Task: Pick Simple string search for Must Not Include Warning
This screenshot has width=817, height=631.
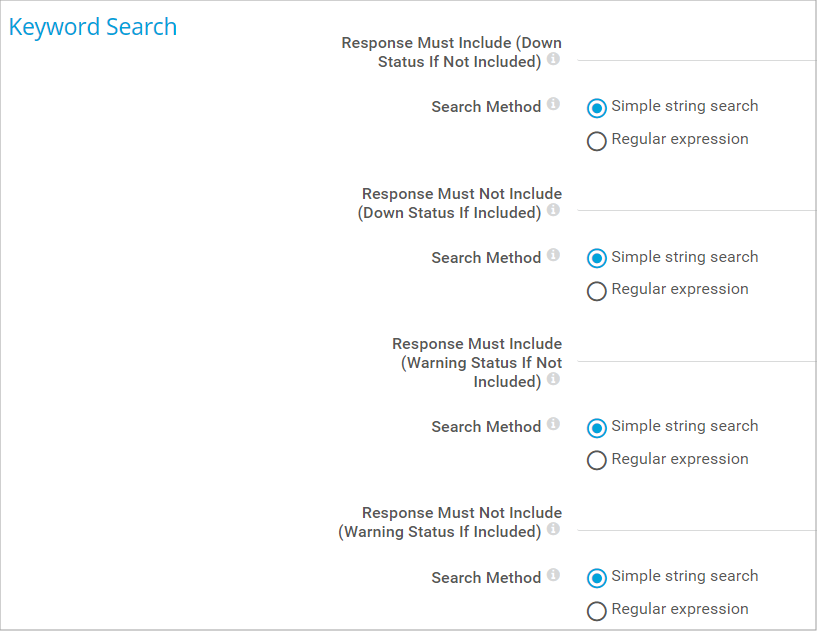Action: [x=597, y=578]
